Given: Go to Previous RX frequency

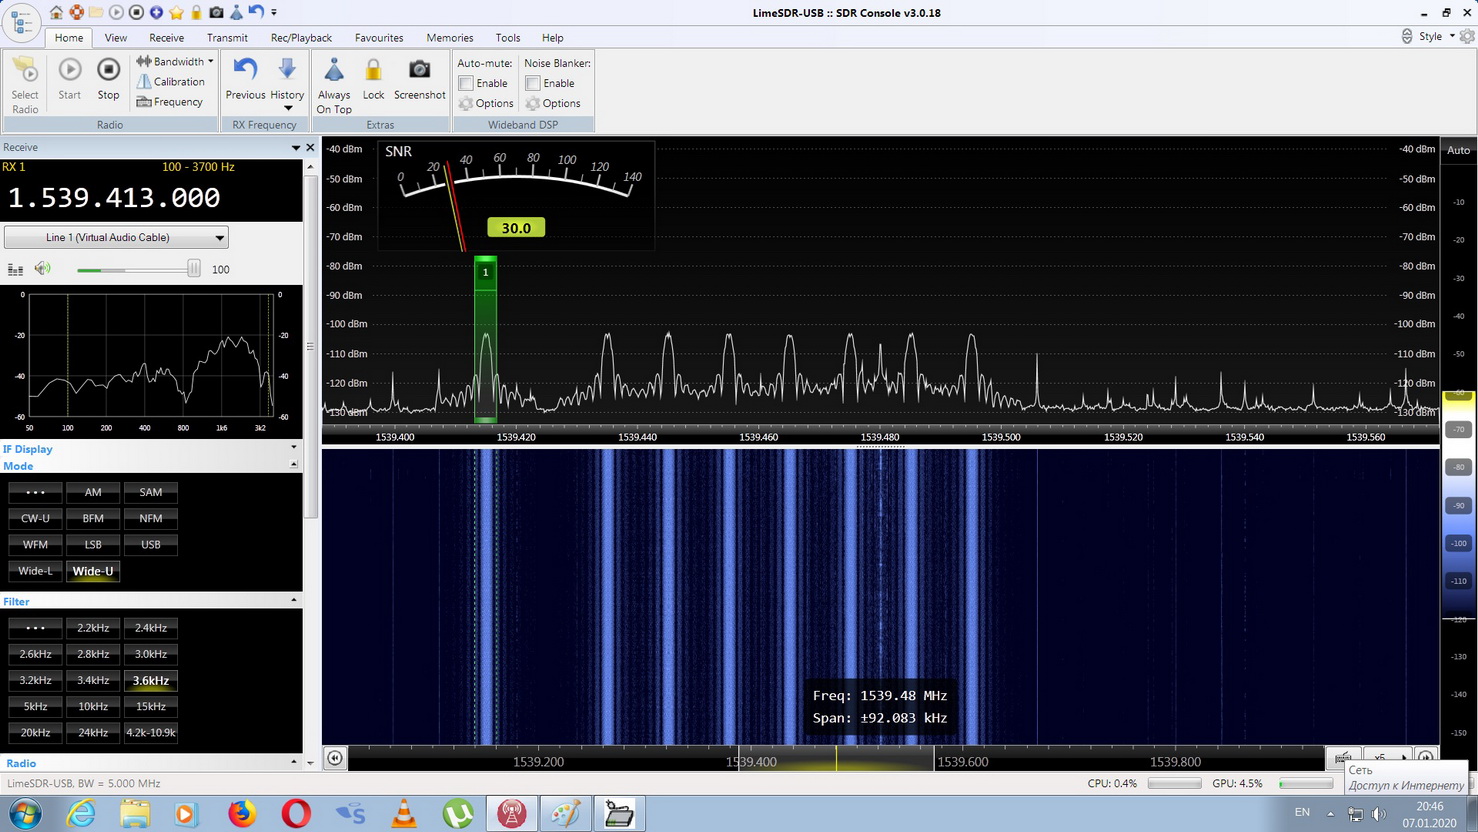Looking at the screenshot, I should [x=245, y=79].
